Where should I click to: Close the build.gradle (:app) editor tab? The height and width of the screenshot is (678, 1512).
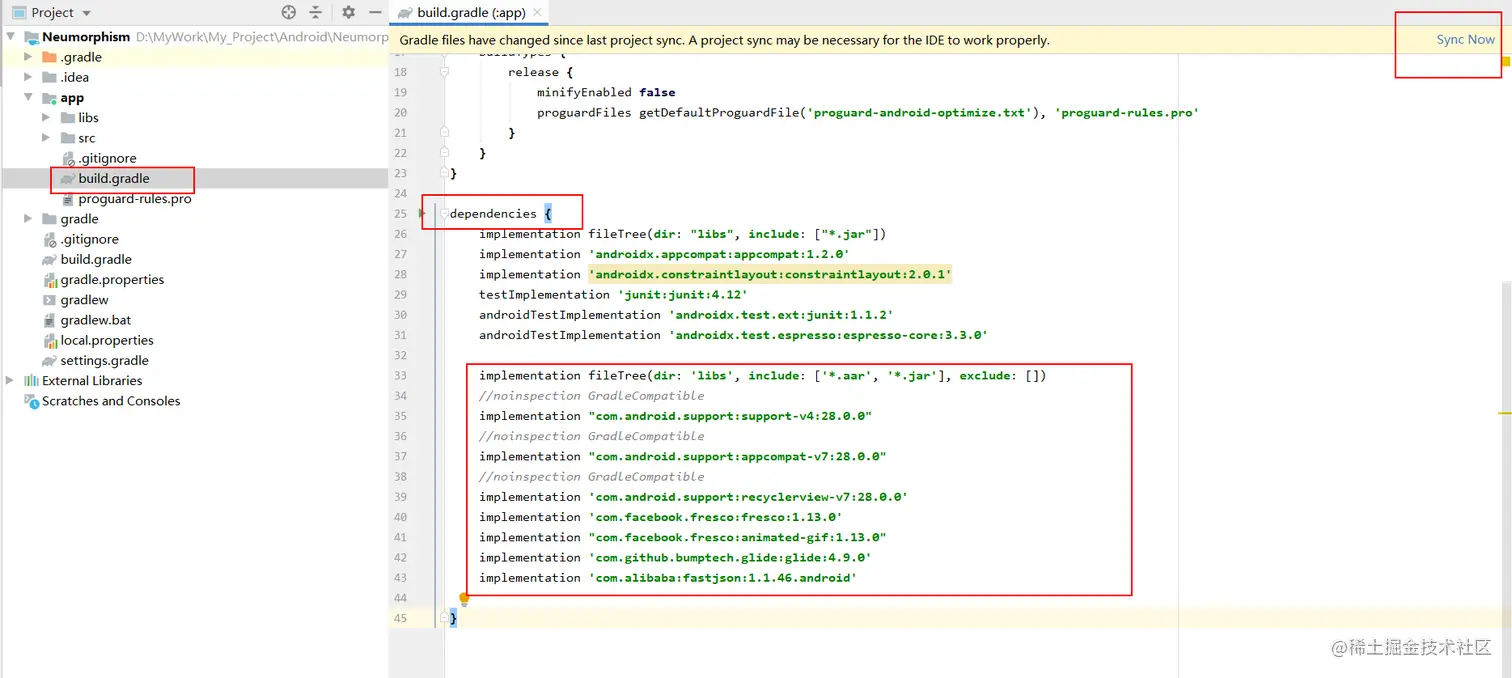538,13
